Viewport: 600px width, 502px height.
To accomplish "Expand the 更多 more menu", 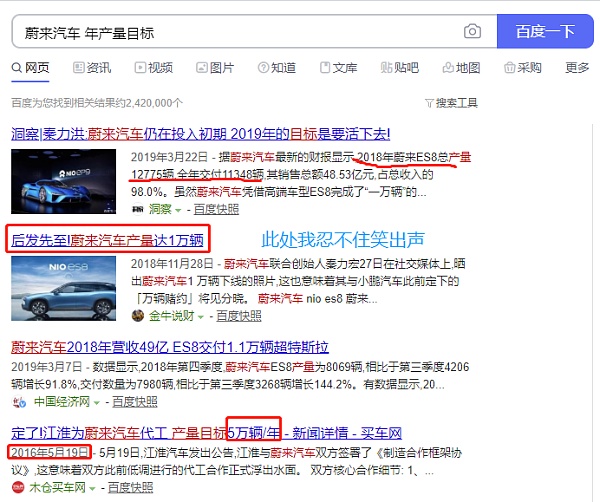I will pyautogui.click(x=577, y=68).
